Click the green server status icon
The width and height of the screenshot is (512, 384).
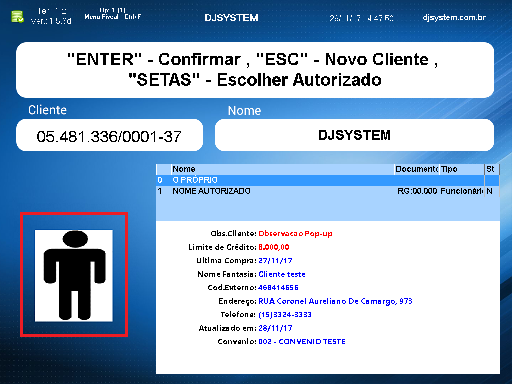[17, 16]
